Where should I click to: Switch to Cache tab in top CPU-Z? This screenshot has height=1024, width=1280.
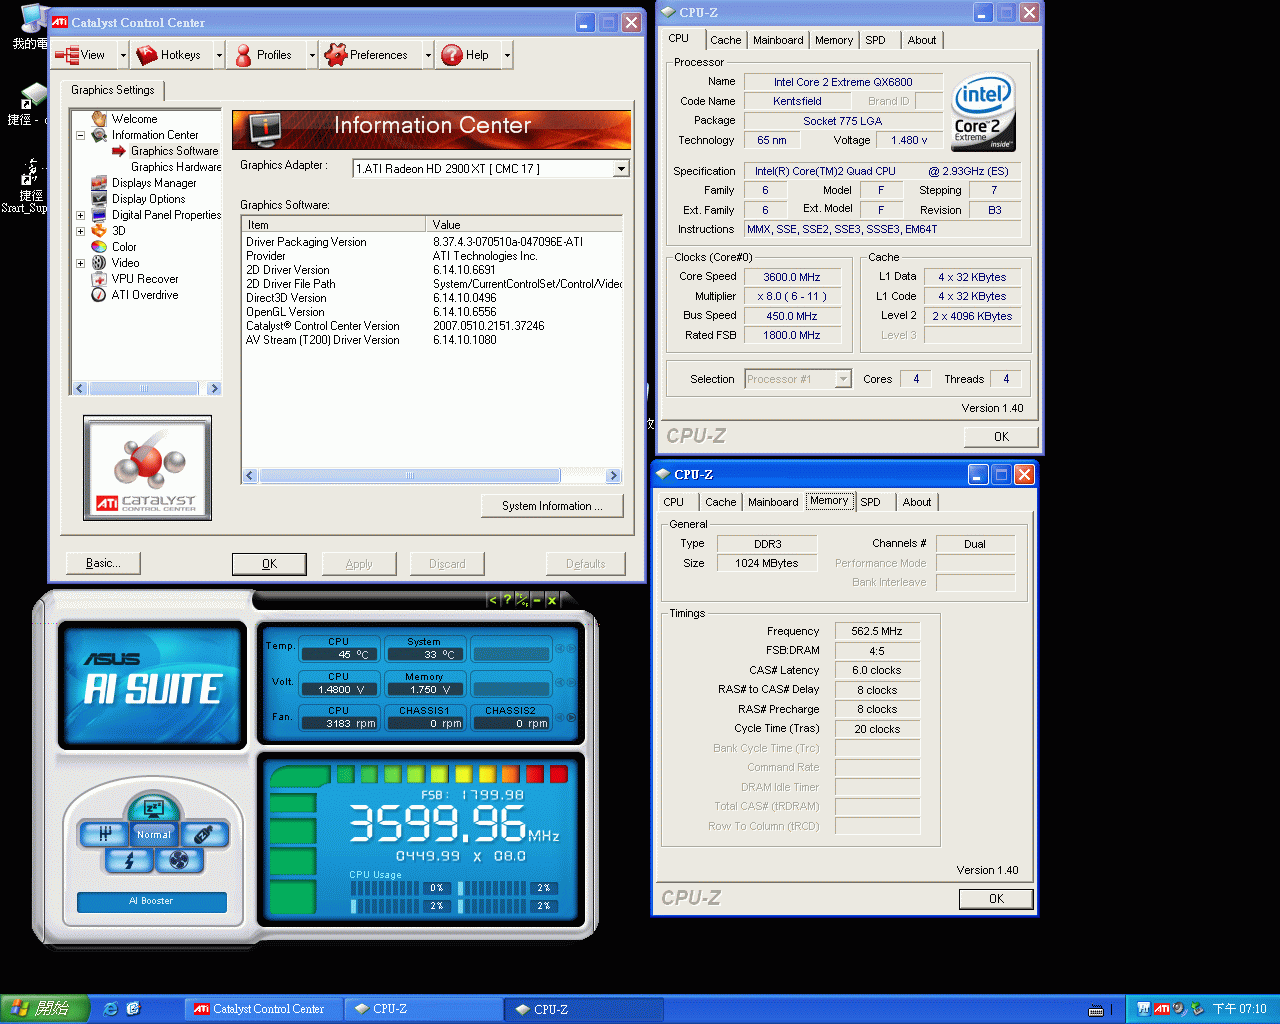coord(725,41)
